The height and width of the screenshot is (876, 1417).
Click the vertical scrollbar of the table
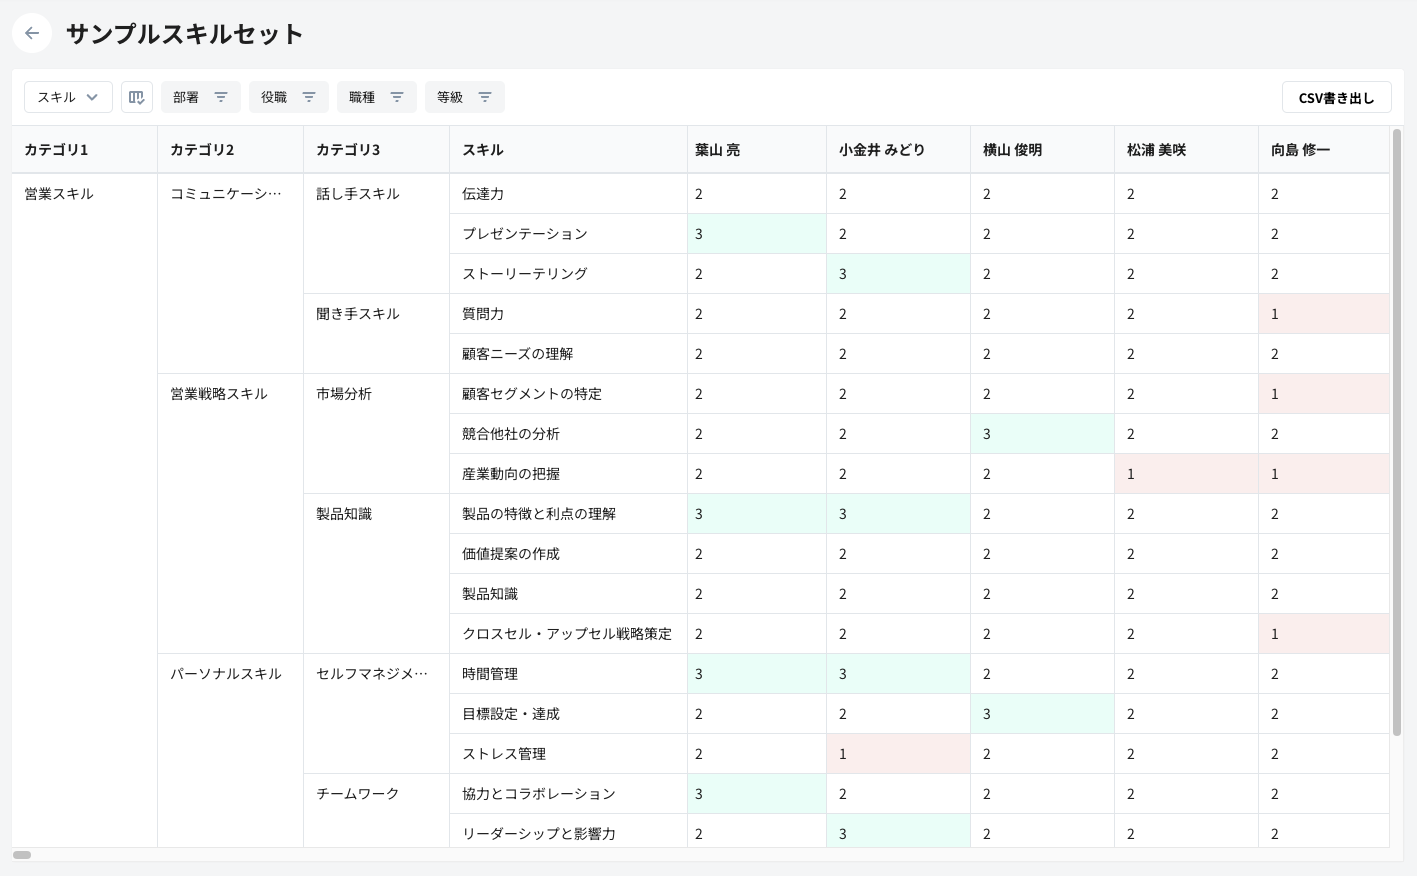pos(1397,430)
